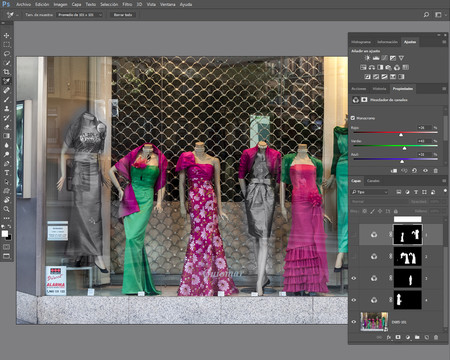Viewport: 450px width, 360px height.
Task: Hide the background photo layer
Action: pos(354,322)
